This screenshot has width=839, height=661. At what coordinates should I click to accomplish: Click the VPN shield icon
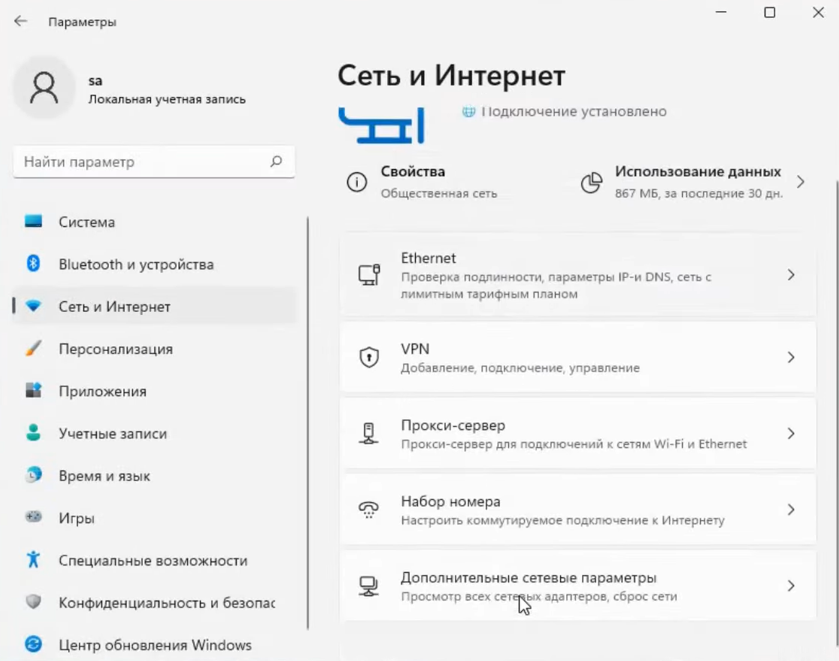[369, 357]
